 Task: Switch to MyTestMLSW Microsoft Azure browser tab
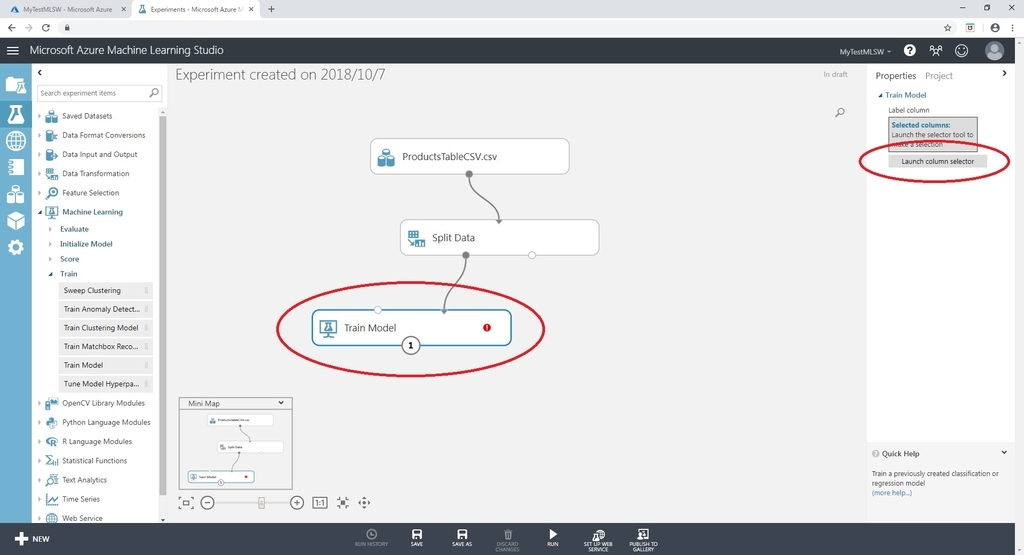point(67,9)
